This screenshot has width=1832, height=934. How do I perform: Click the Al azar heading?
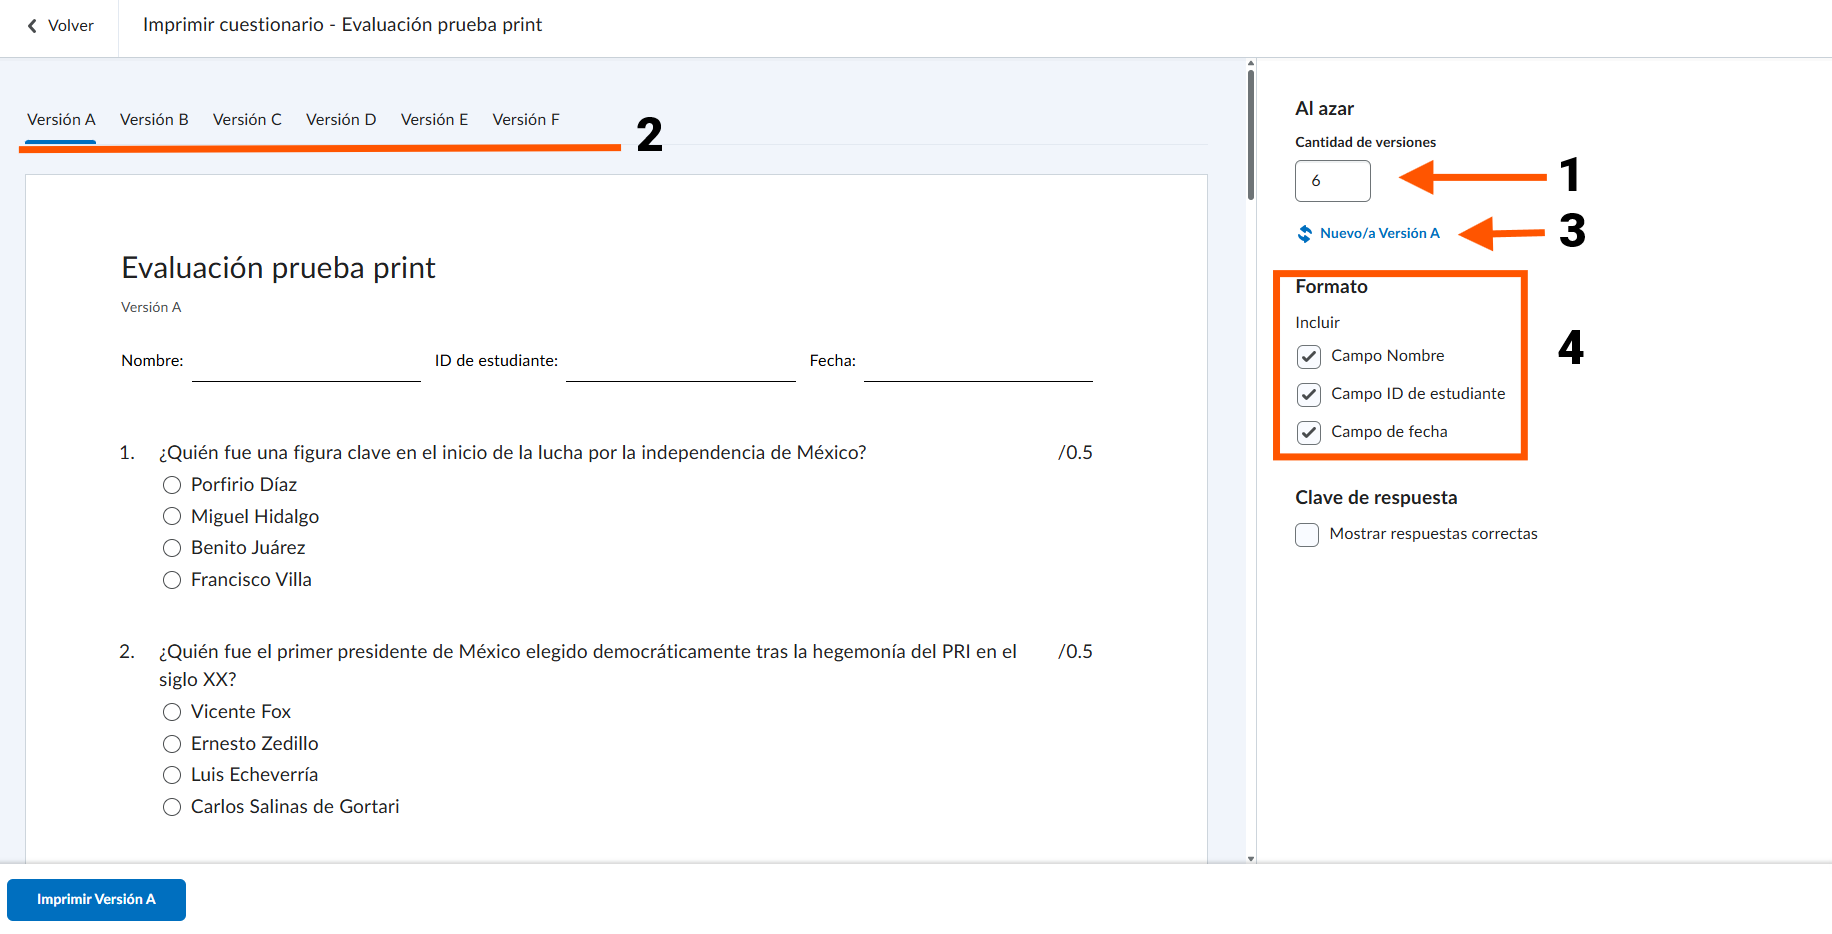(x=1324, y=109)
